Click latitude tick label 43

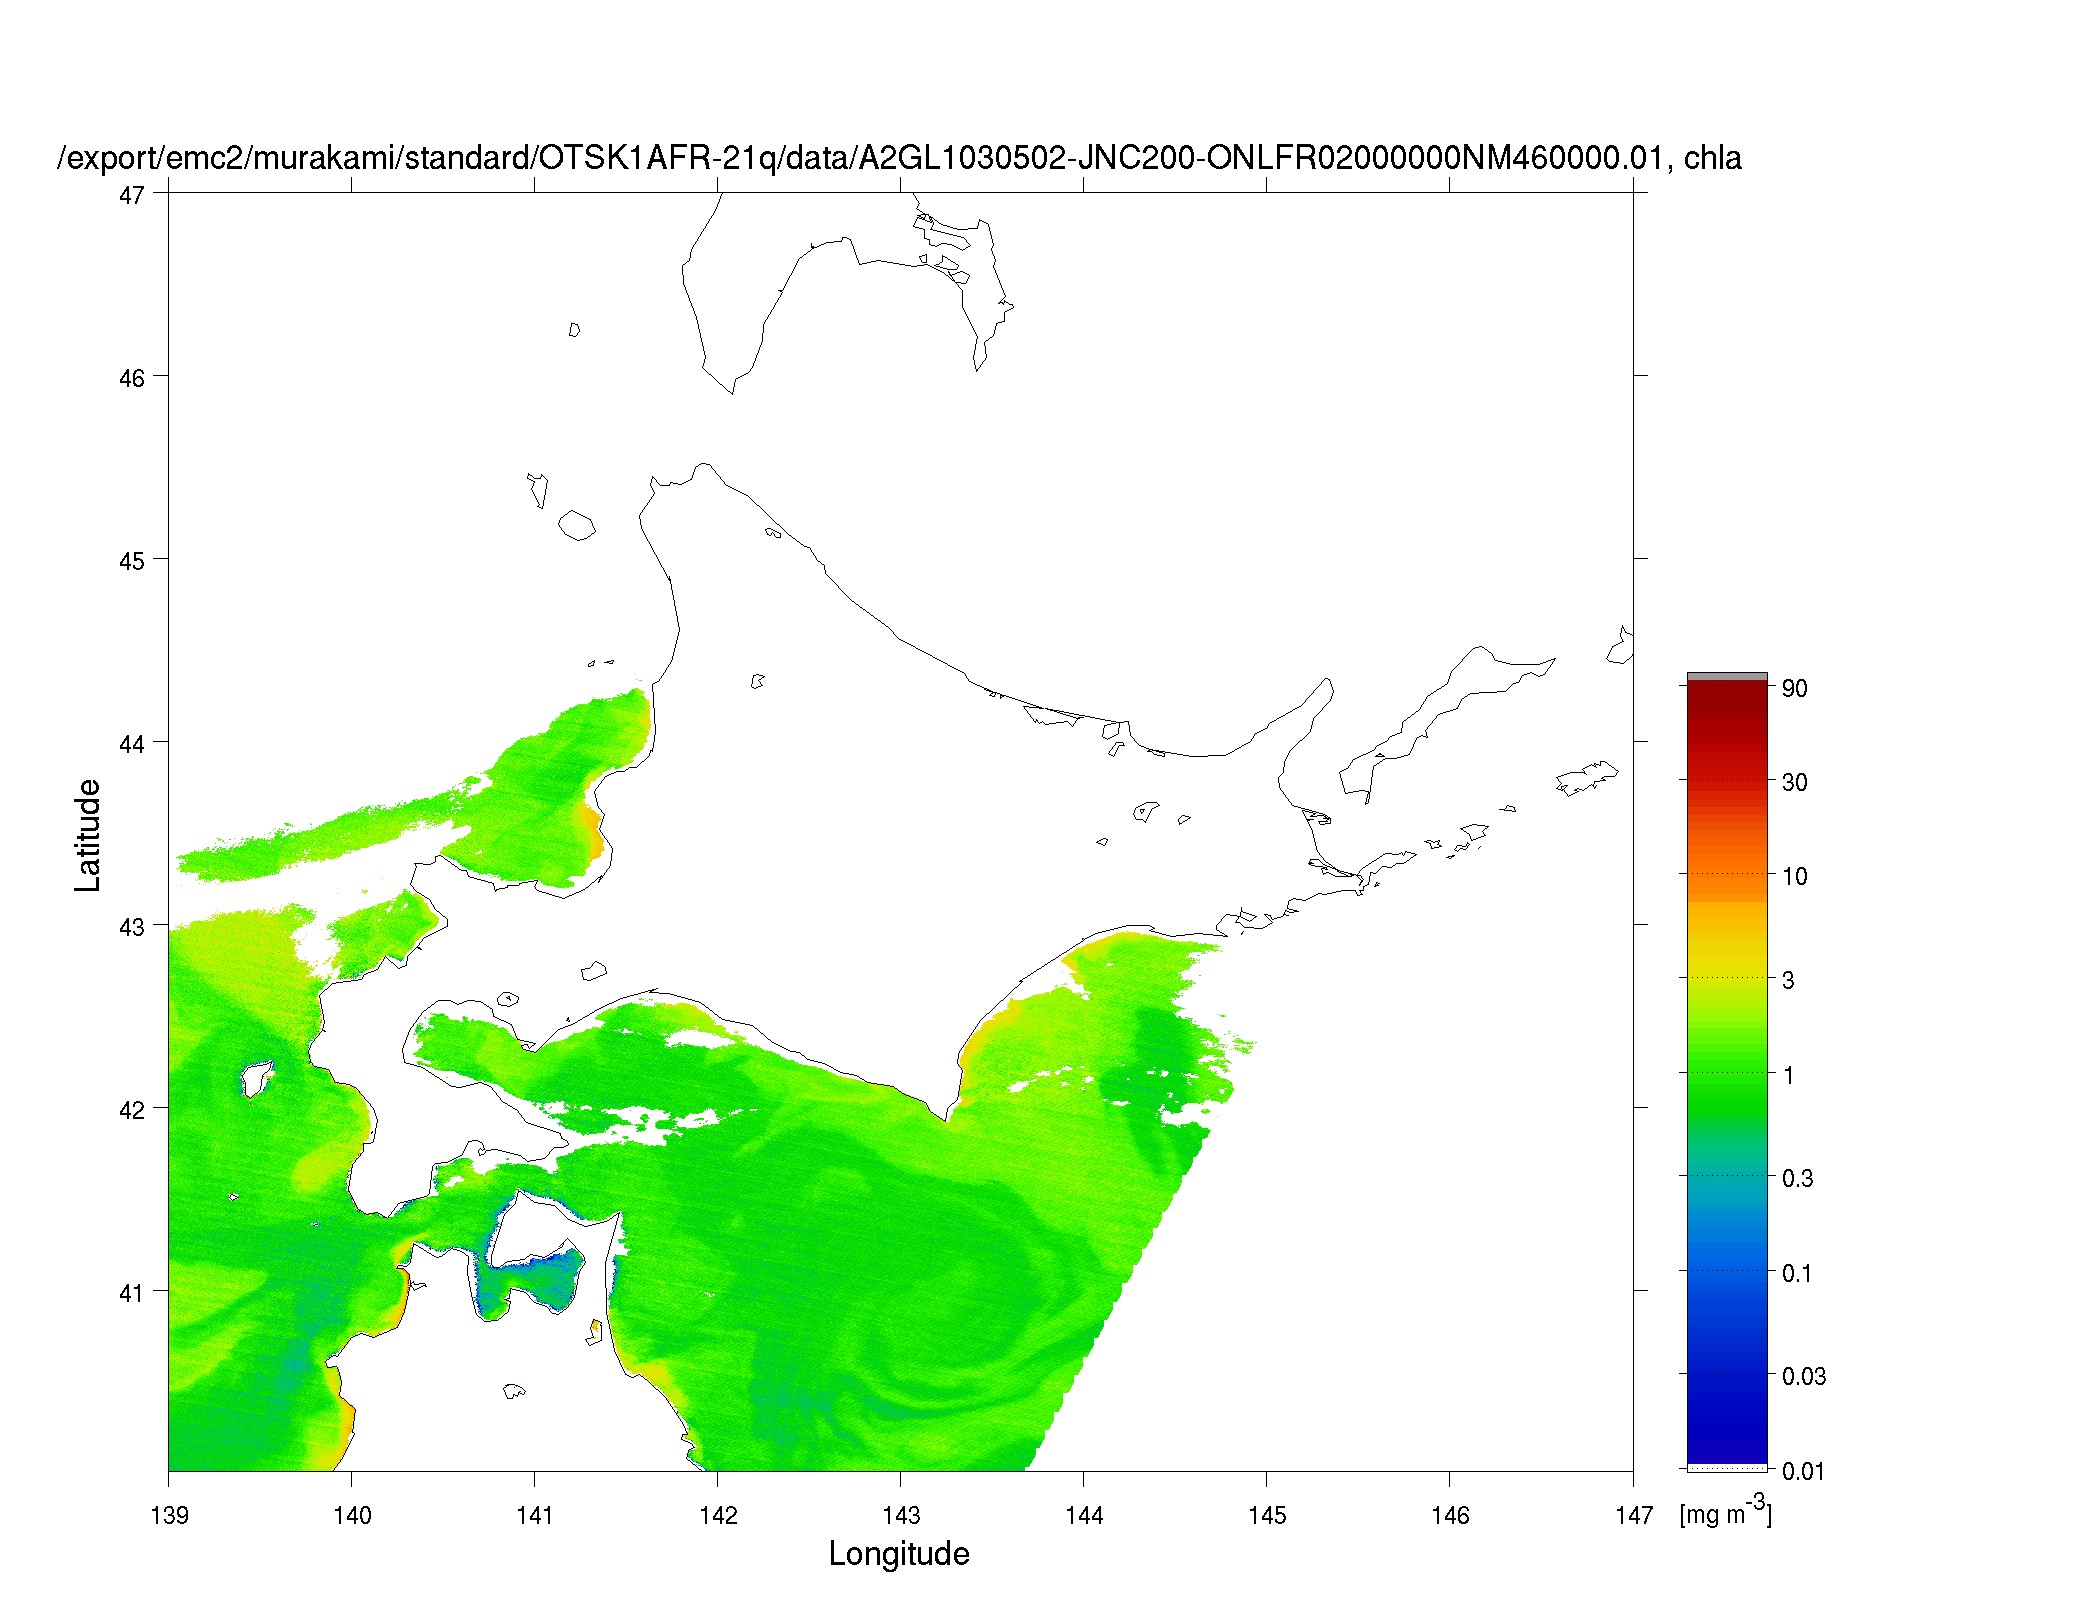pyautogui.click(x=131, y=927)
